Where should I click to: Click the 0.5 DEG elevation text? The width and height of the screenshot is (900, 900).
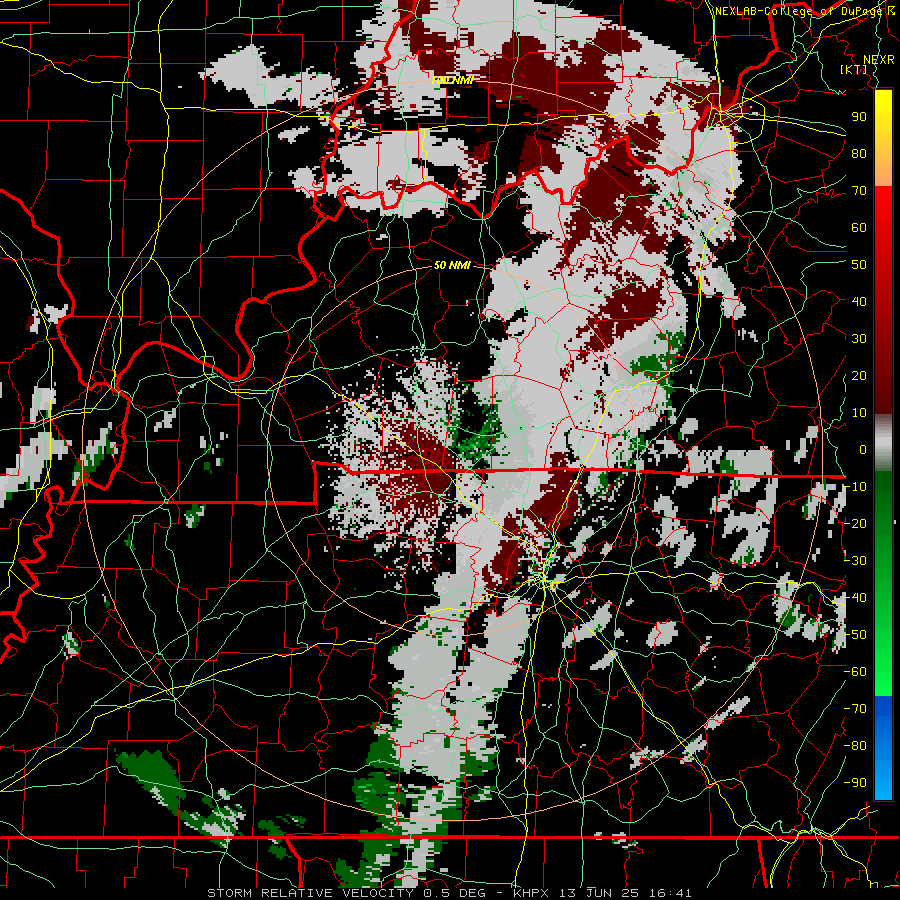454,893
